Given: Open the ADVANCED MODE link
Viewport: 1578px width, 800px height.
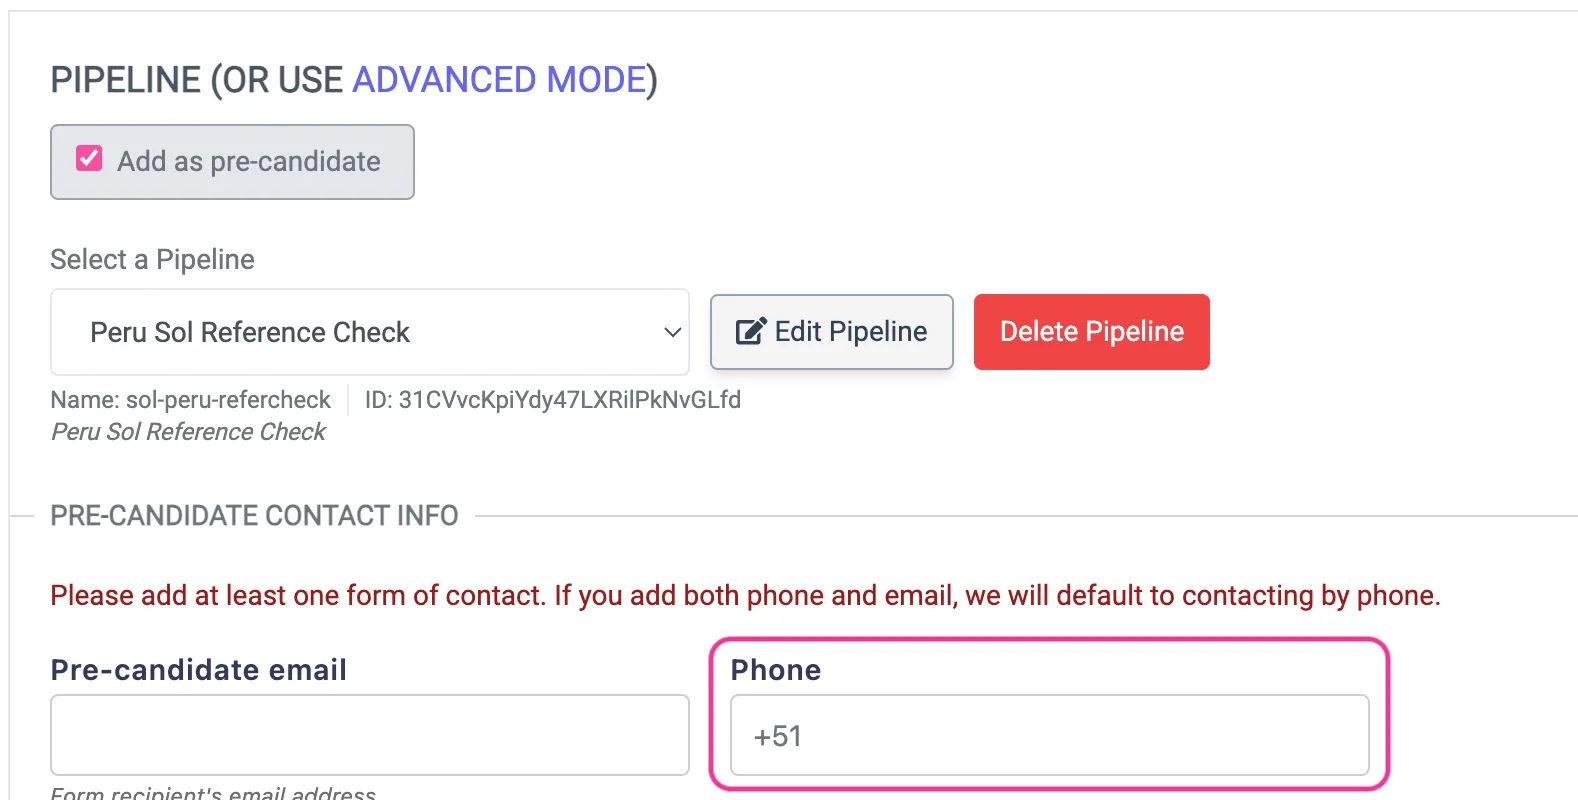Looking at the screenshot, I should (498, 79).
